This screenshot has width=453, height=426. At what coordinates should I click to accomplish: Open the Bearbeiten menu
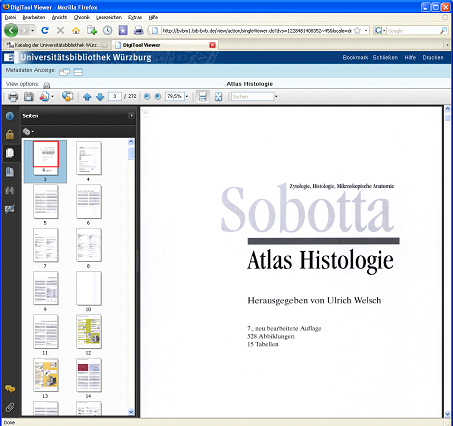(34, 17)
